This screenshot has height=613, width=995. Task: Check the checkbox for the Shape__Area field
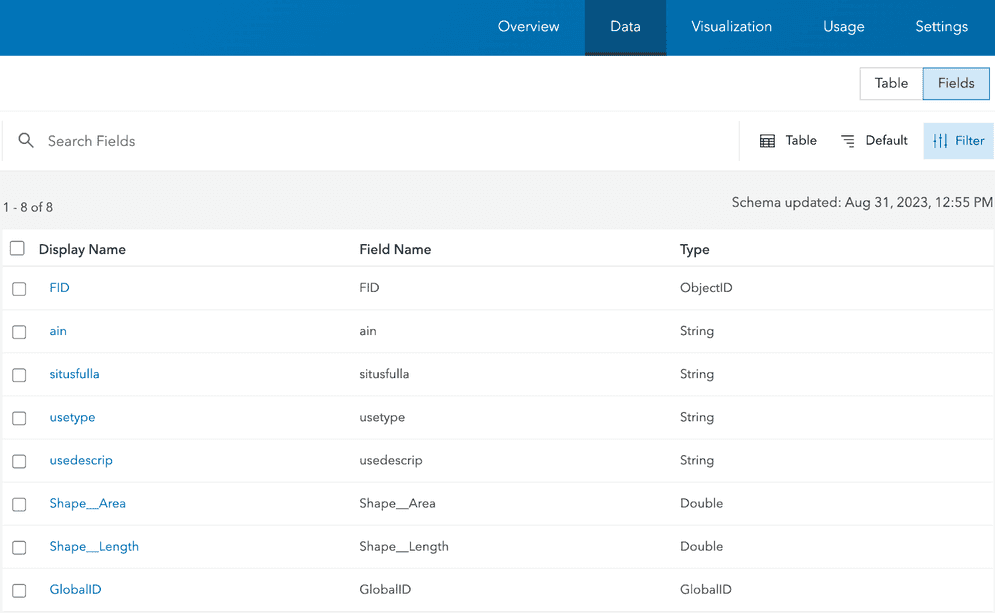[x=17, y=503]
